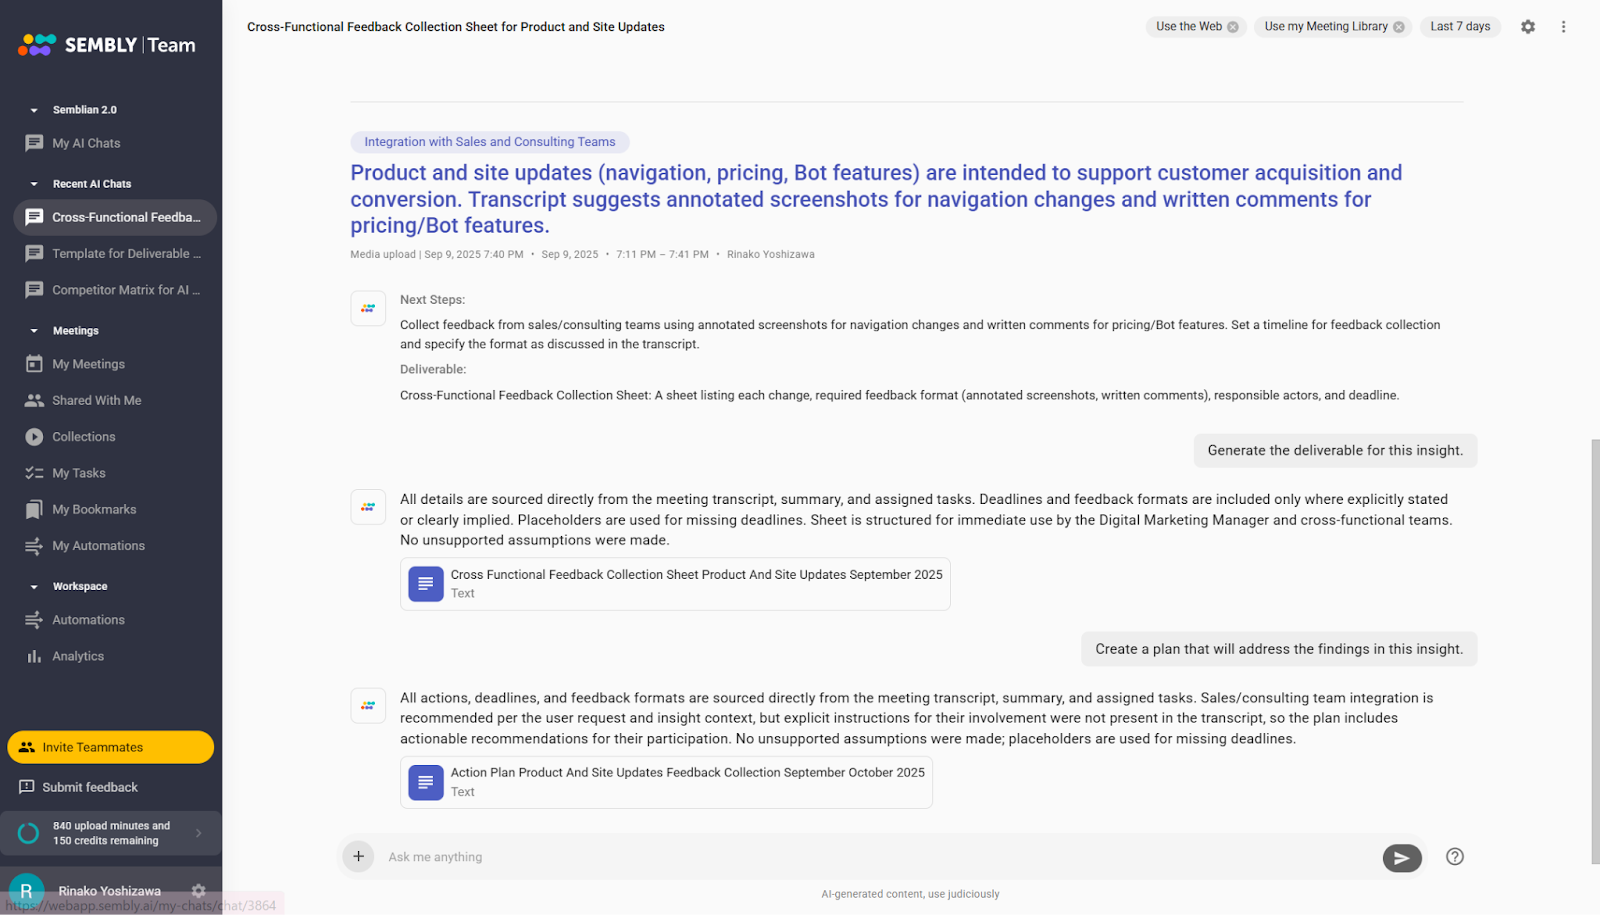
Task: Click Submit feedback link
Action: pyautogui.click(x=90, y=787)
